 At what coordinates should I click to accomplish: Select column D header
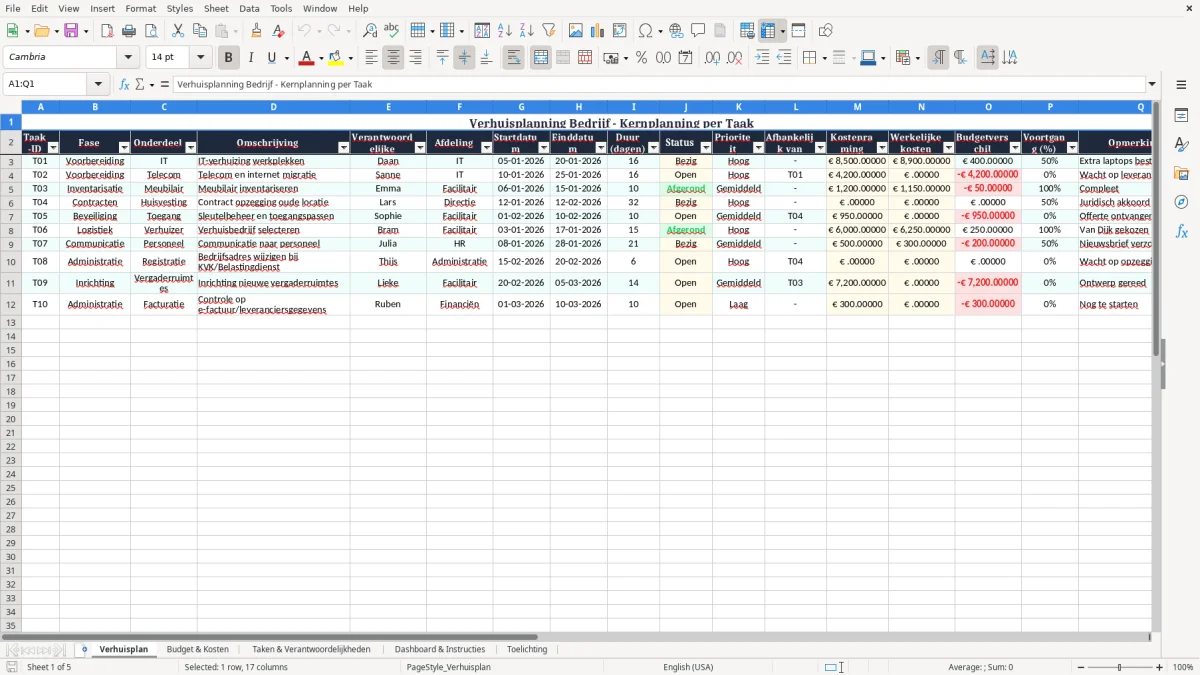(273, 106)
